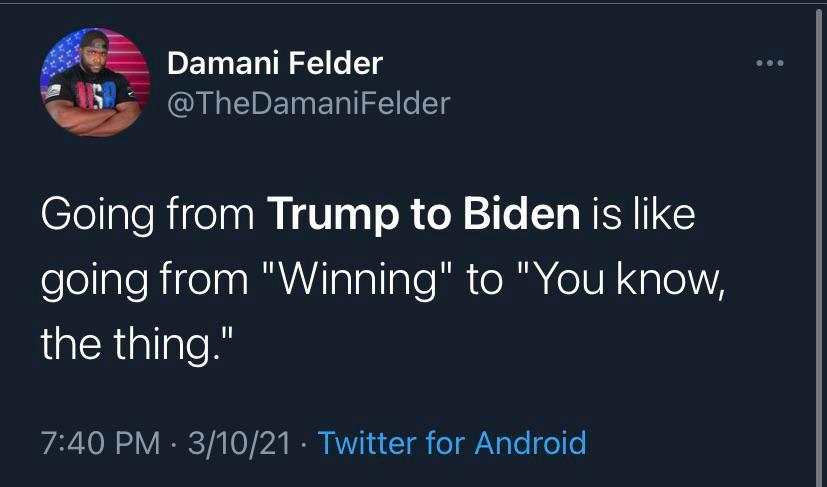The width and height of the screenshot is (827, 487).
Task: Click the word "Android" in the source label
Action: point(530,442)
